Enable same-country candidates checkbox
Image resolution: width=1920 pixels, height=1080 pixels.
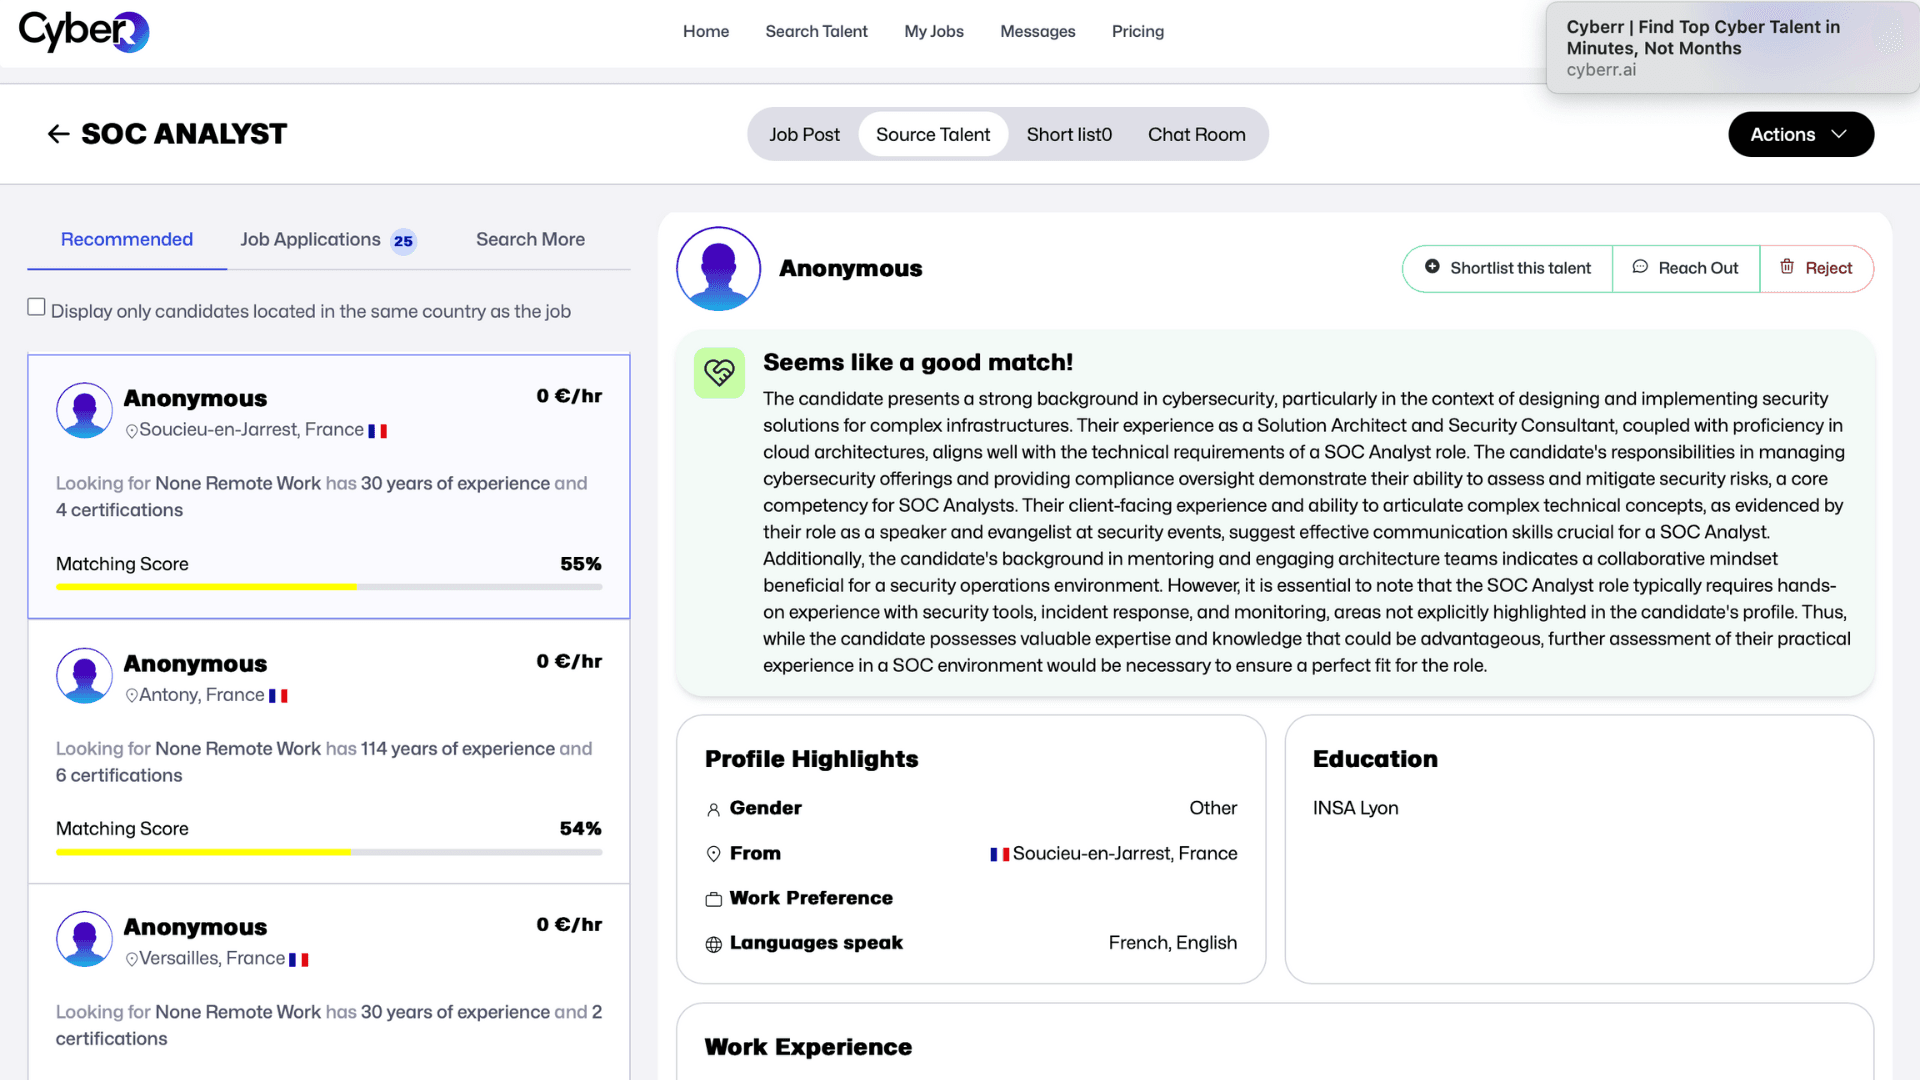(x=37, y=308)
